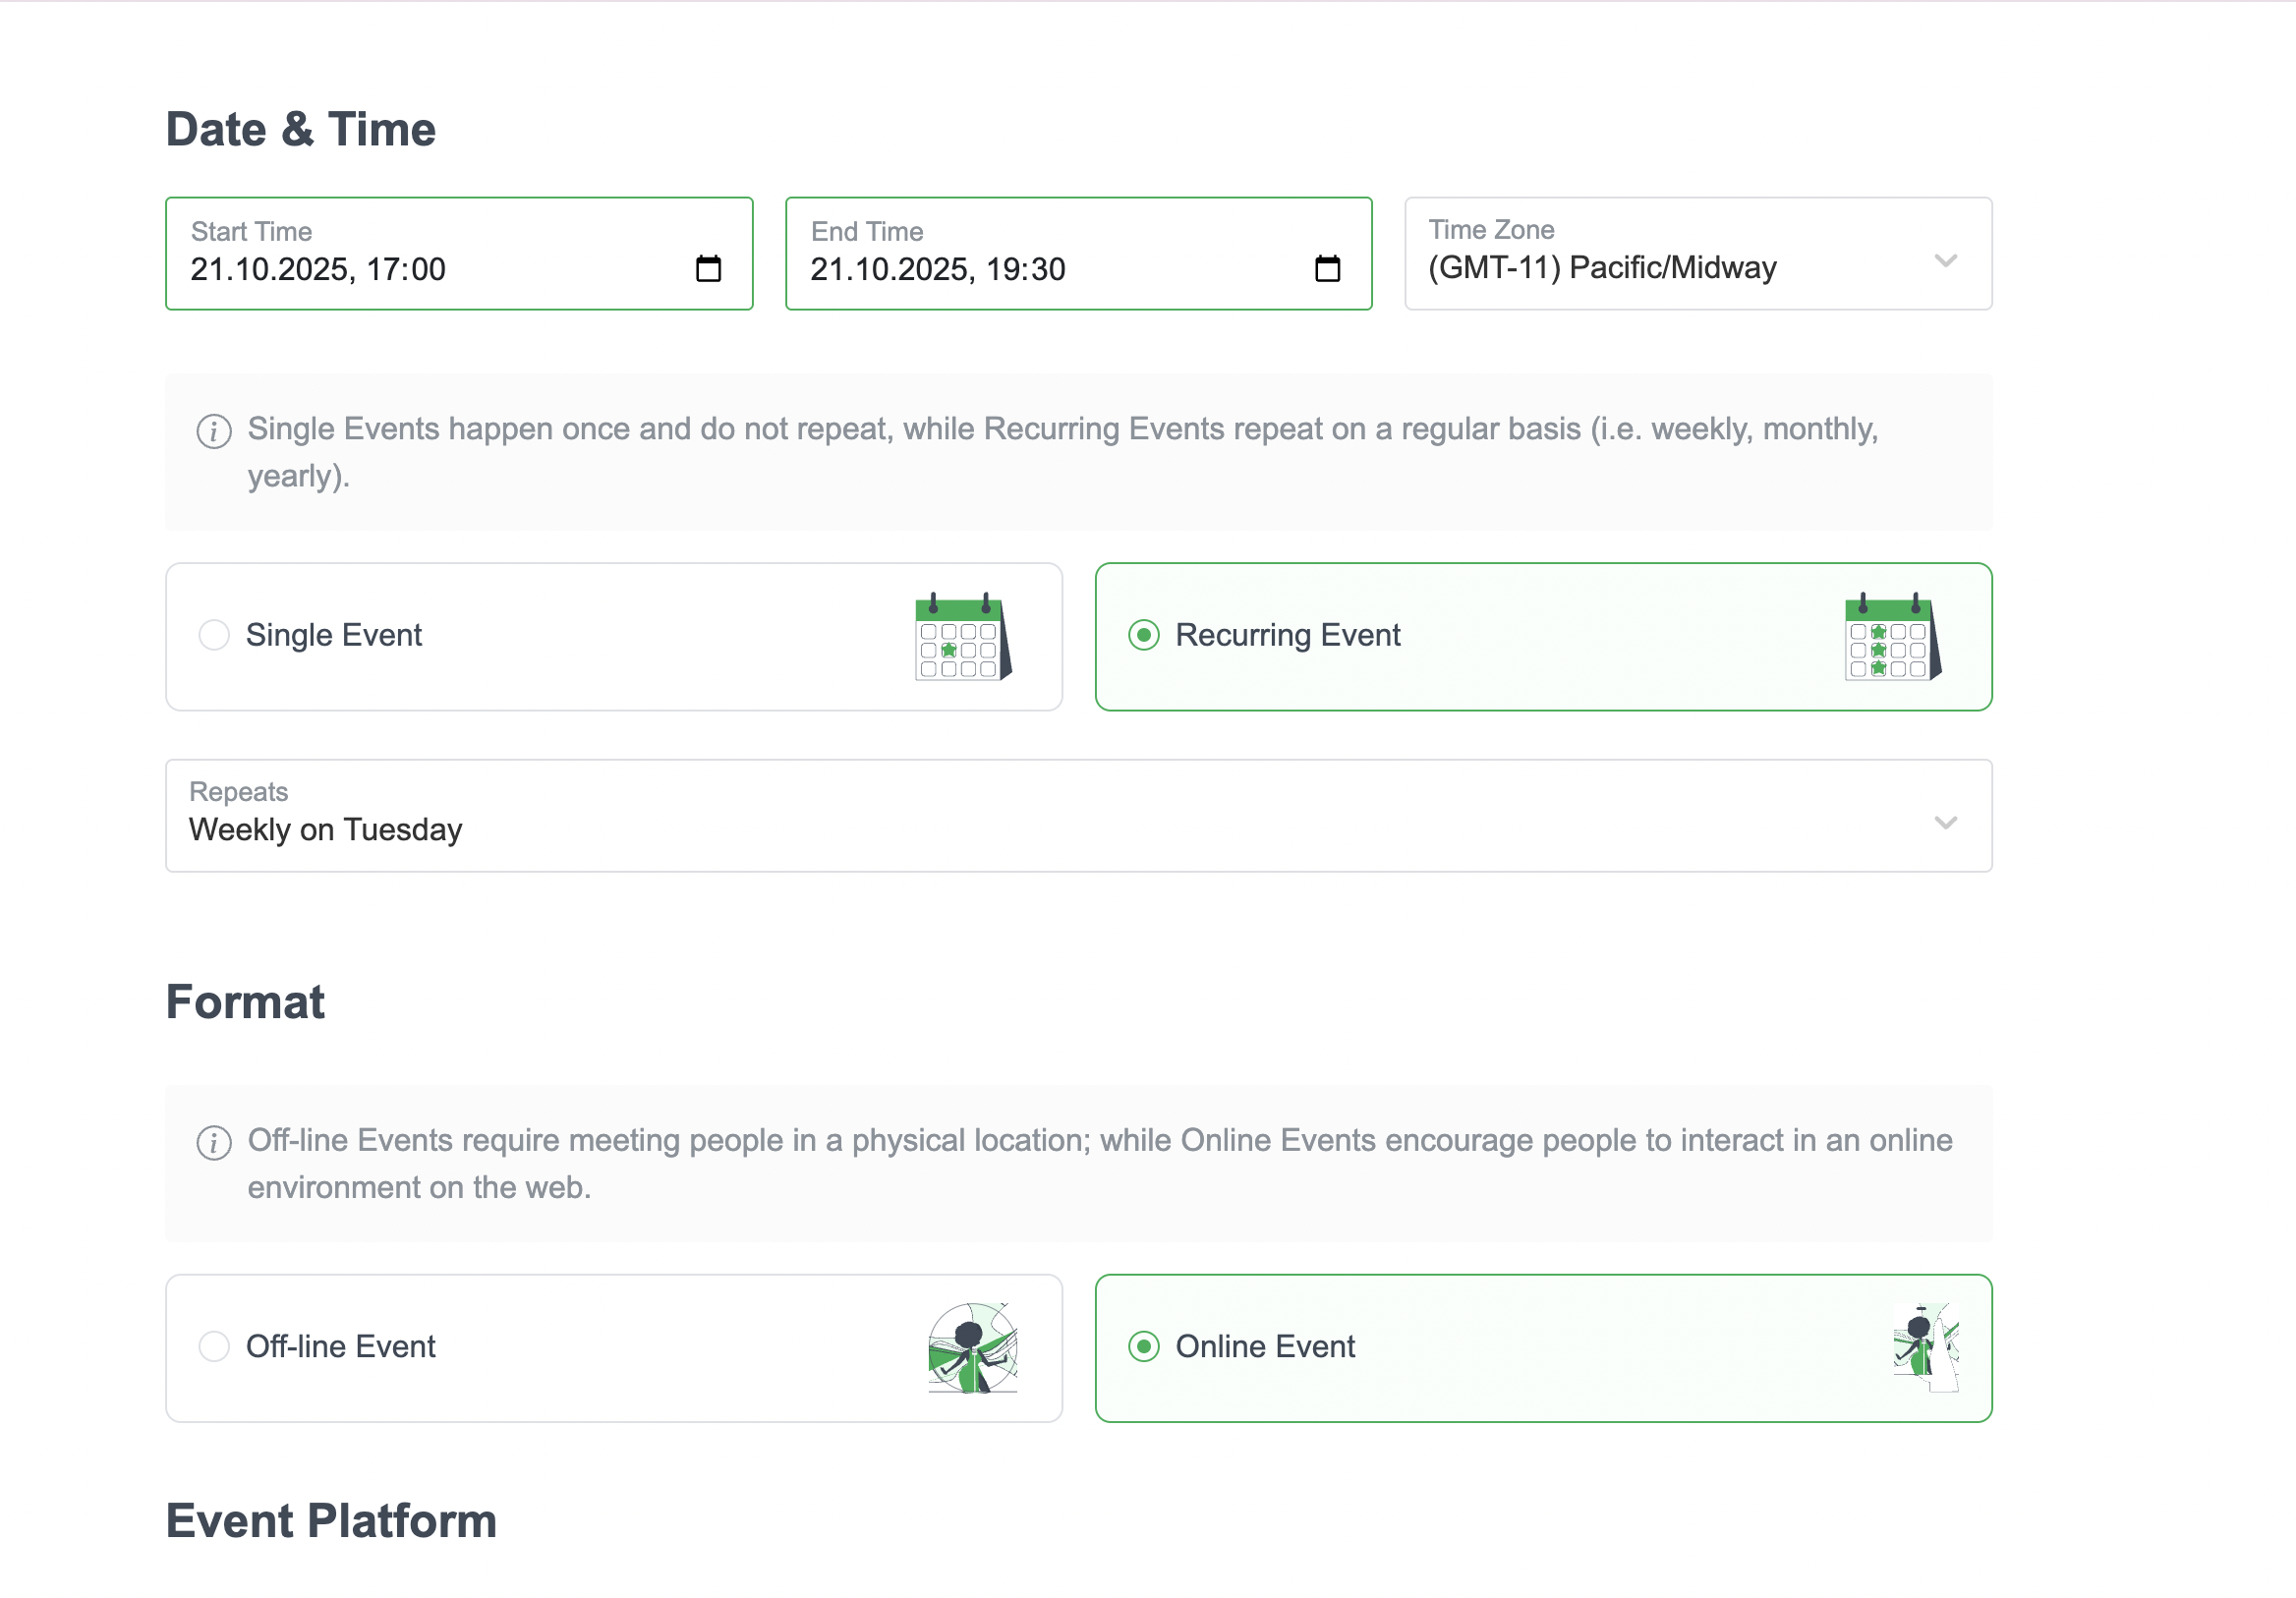
Task: Expand the Repeats dropdown chevron
Action: [x=1945, y=823]
